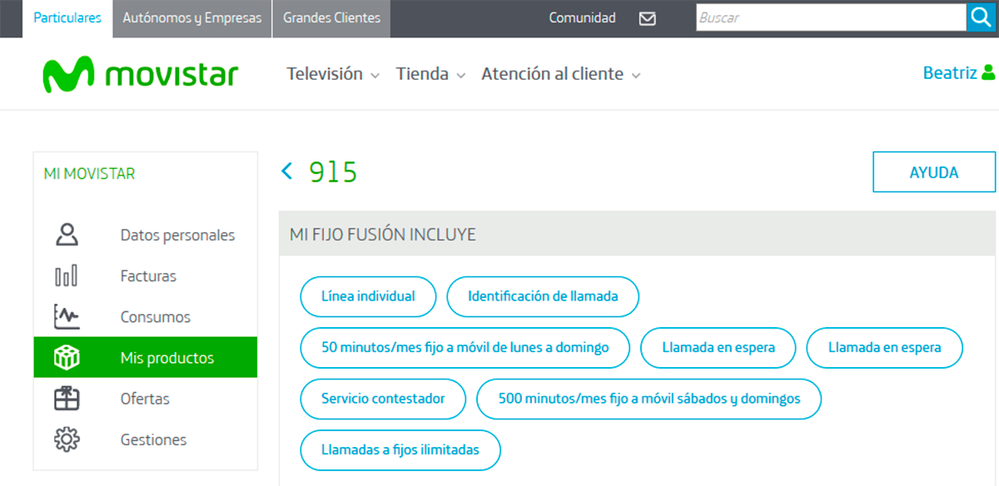Click the Facturas bar chart icon

click(x=66, y=276)
